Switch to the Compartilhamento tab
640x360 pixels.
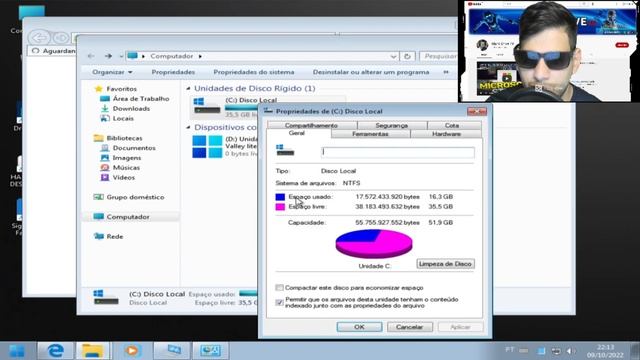(x=311, y=125)
